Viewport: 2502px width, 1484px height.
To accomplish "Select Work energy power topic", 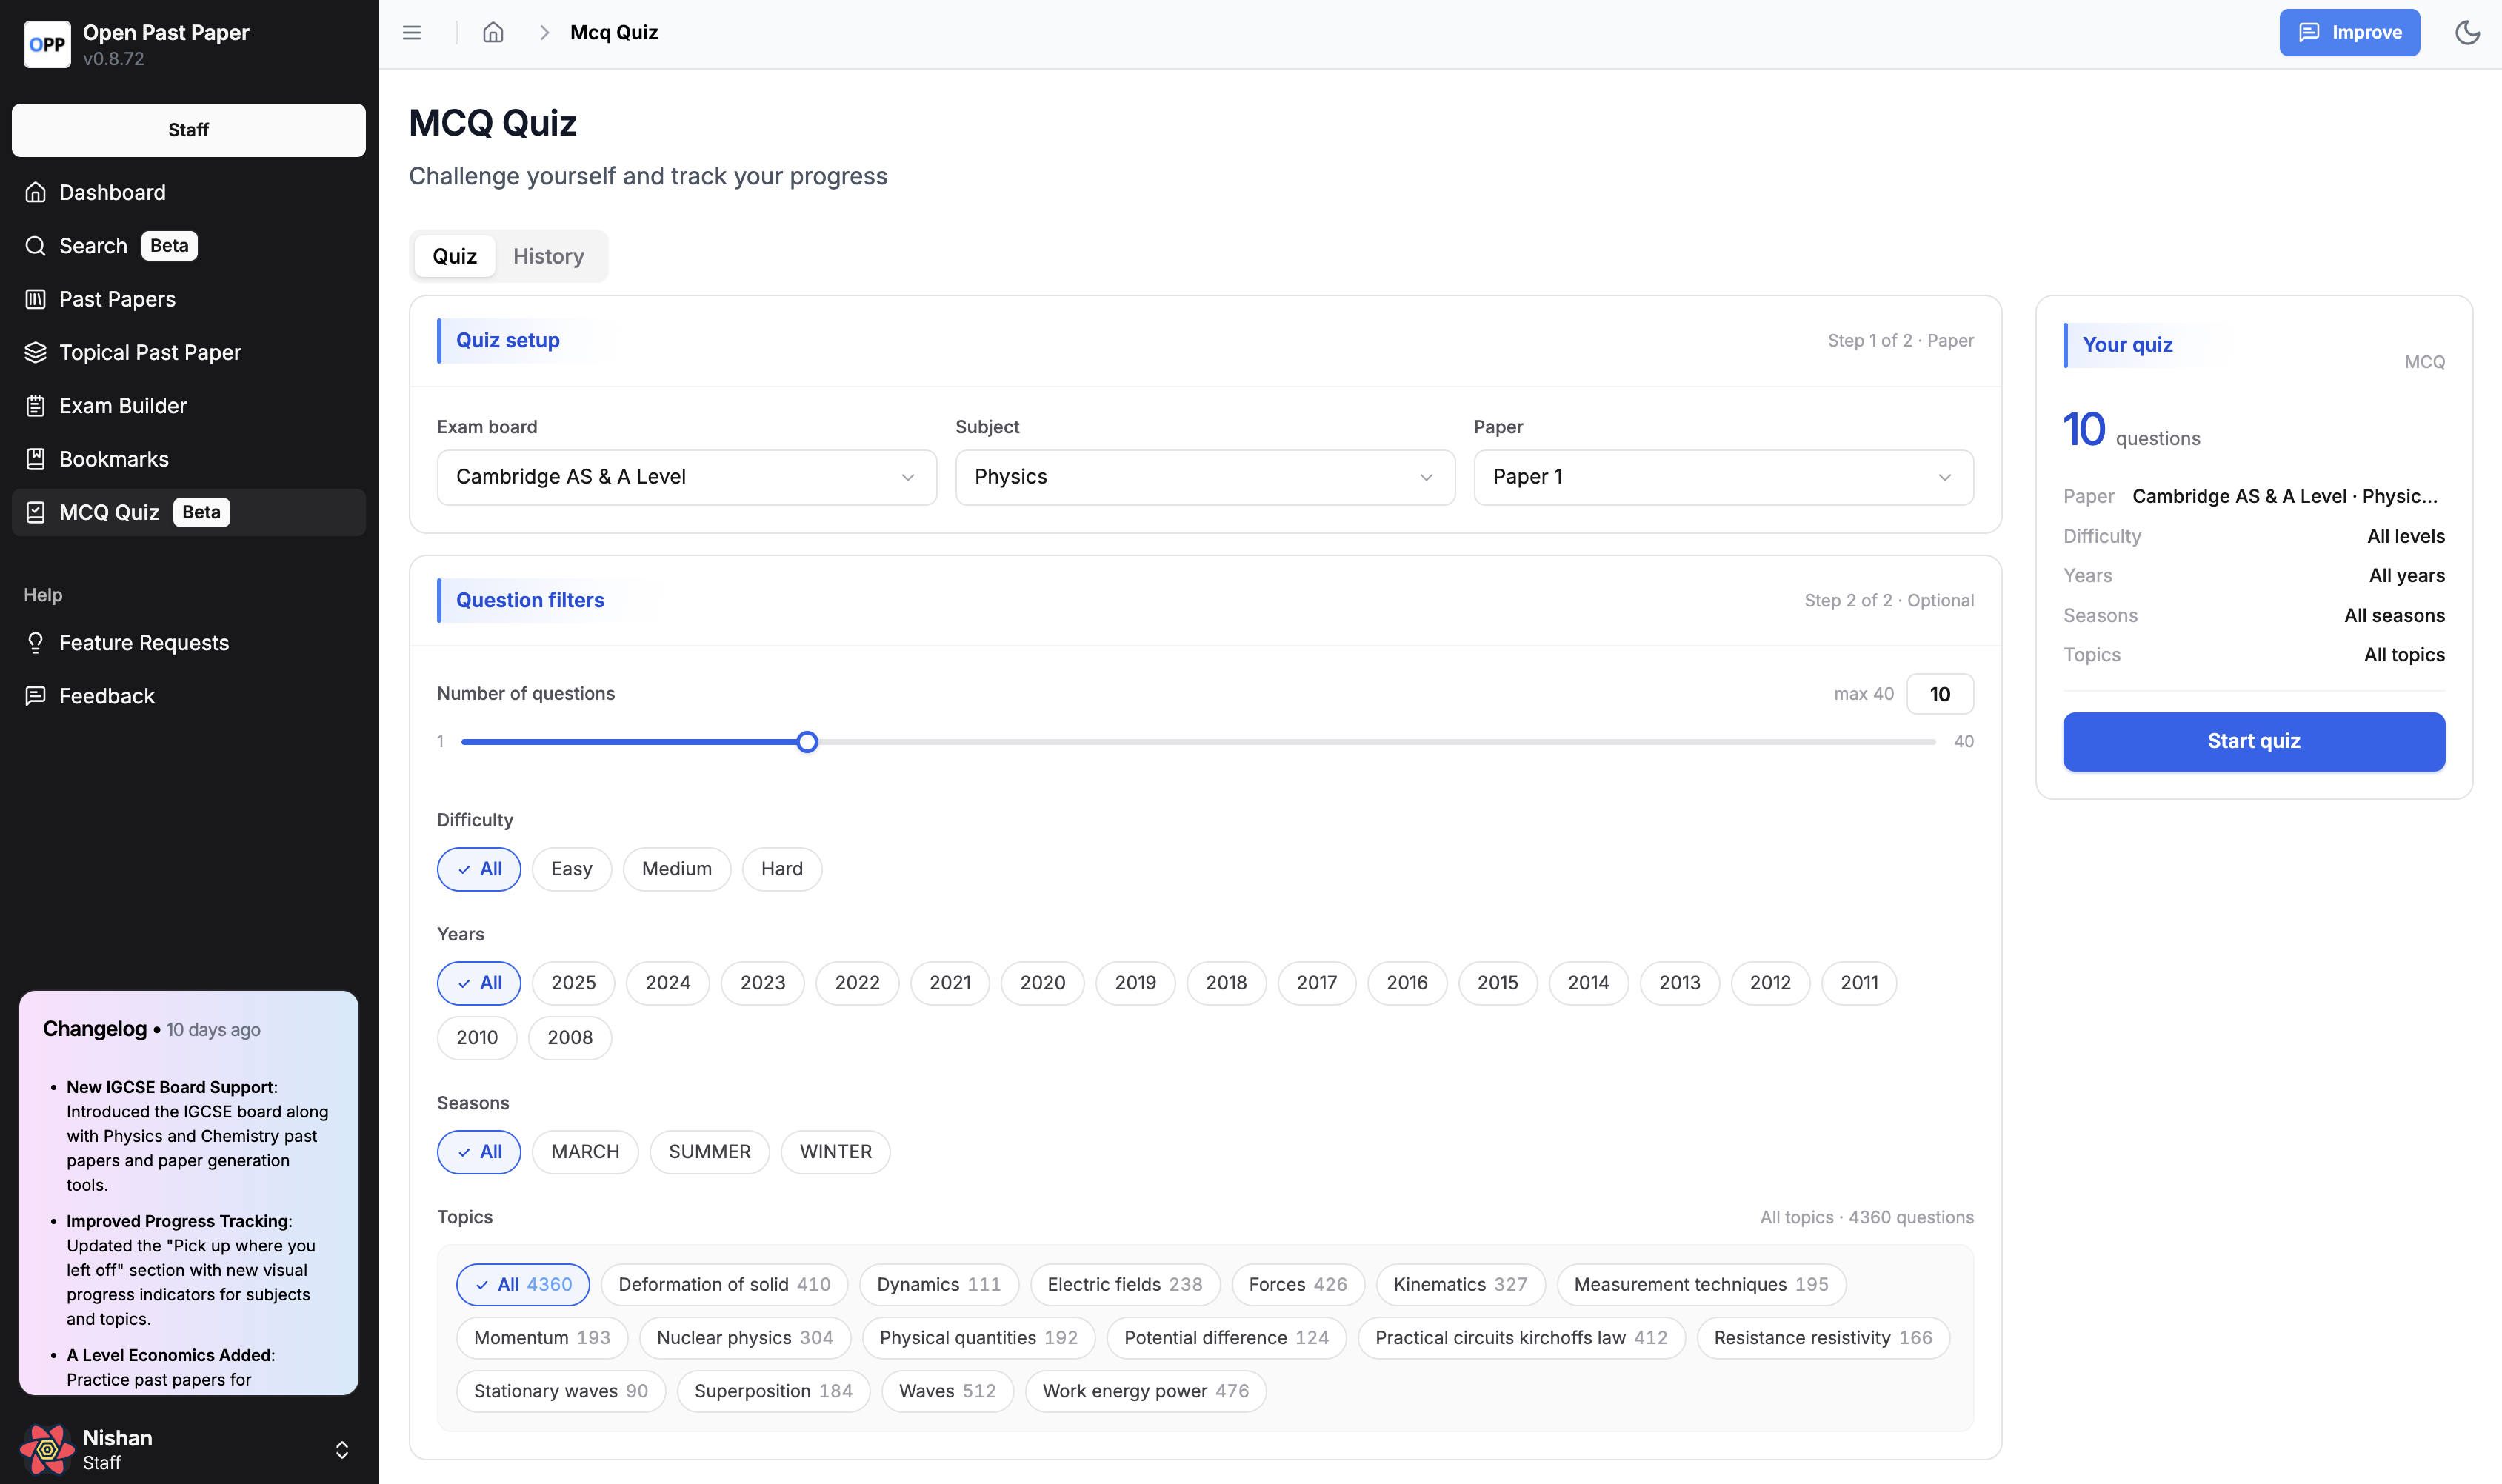I will pyautogui.click(x=1146, y=1391).
